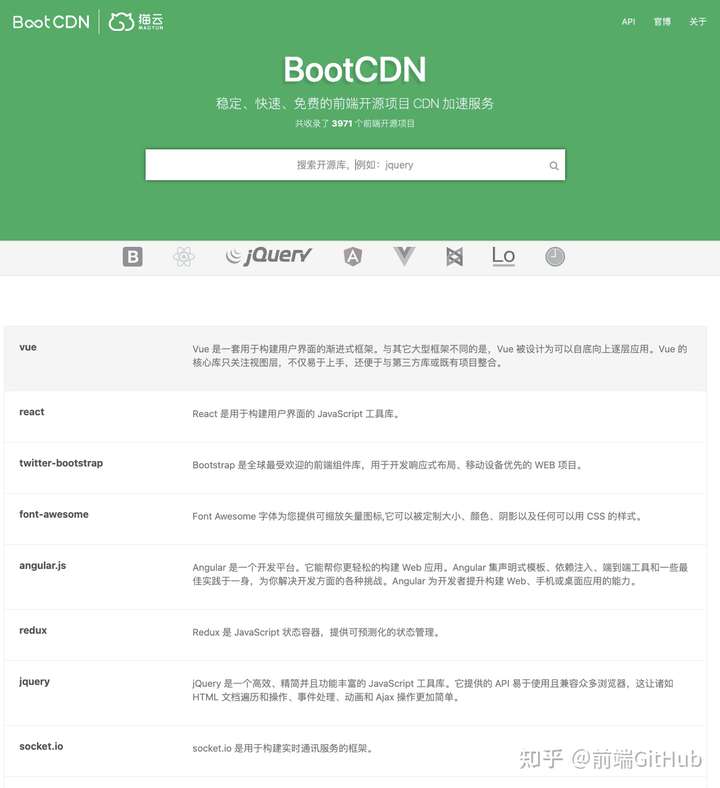720x788 pixels.
Task: Open the Bootstrap B icon
Action: 133,257
